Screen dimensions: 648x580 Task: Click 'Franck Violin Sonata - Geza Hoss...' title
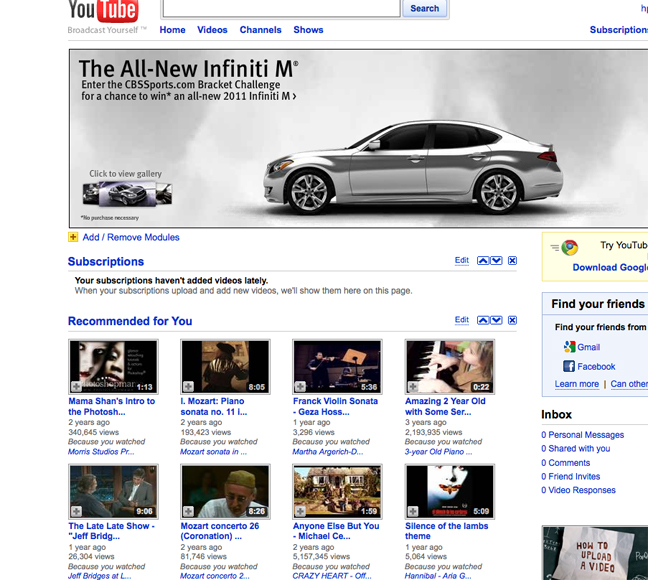335,406
